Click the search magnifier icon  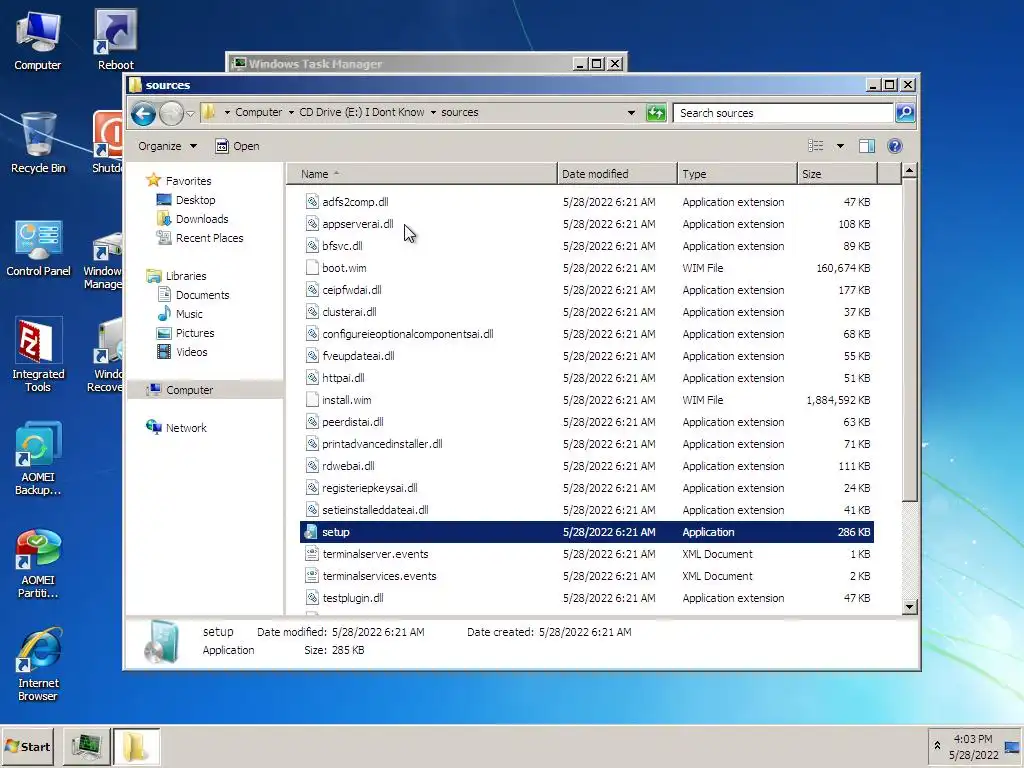905,113
